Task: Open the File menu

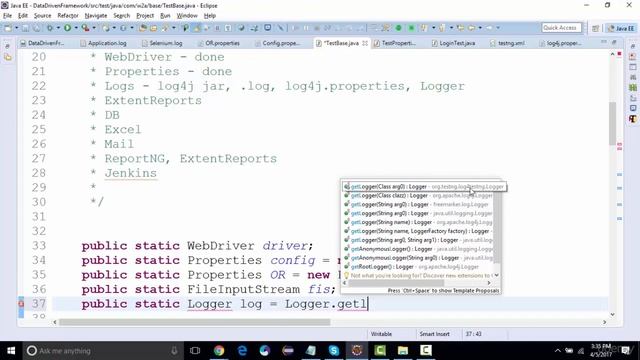Action: tap(7, 16)
